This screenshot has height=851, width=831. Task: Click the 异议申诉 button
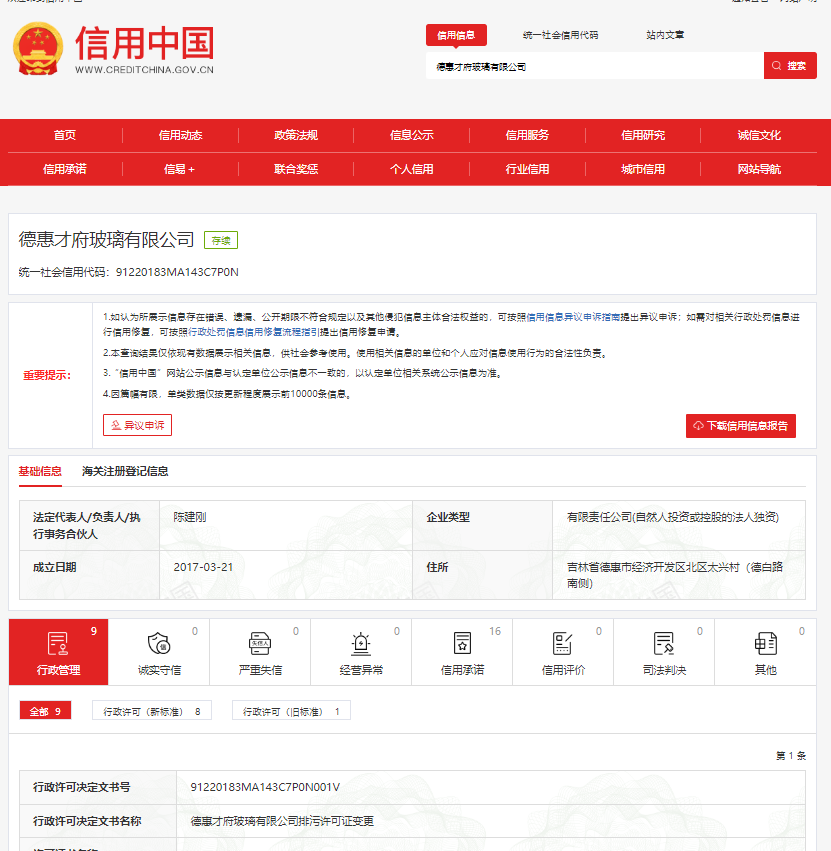tap(137, 425)
